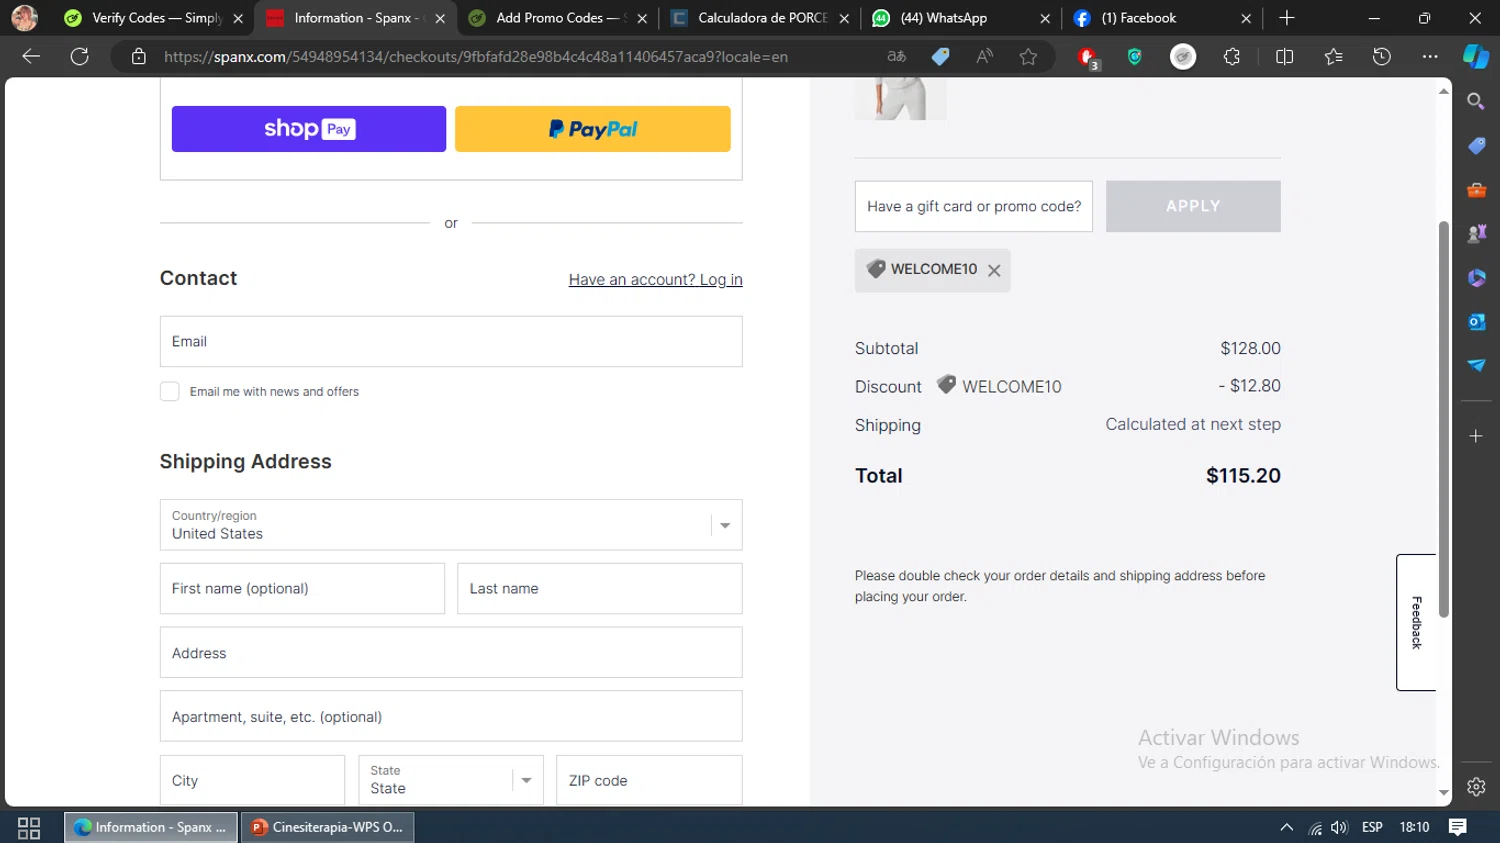This screenshot has height=843, width=1500.
Task: Toggle split screen view icon
Action: click(x=1285, y=57)
